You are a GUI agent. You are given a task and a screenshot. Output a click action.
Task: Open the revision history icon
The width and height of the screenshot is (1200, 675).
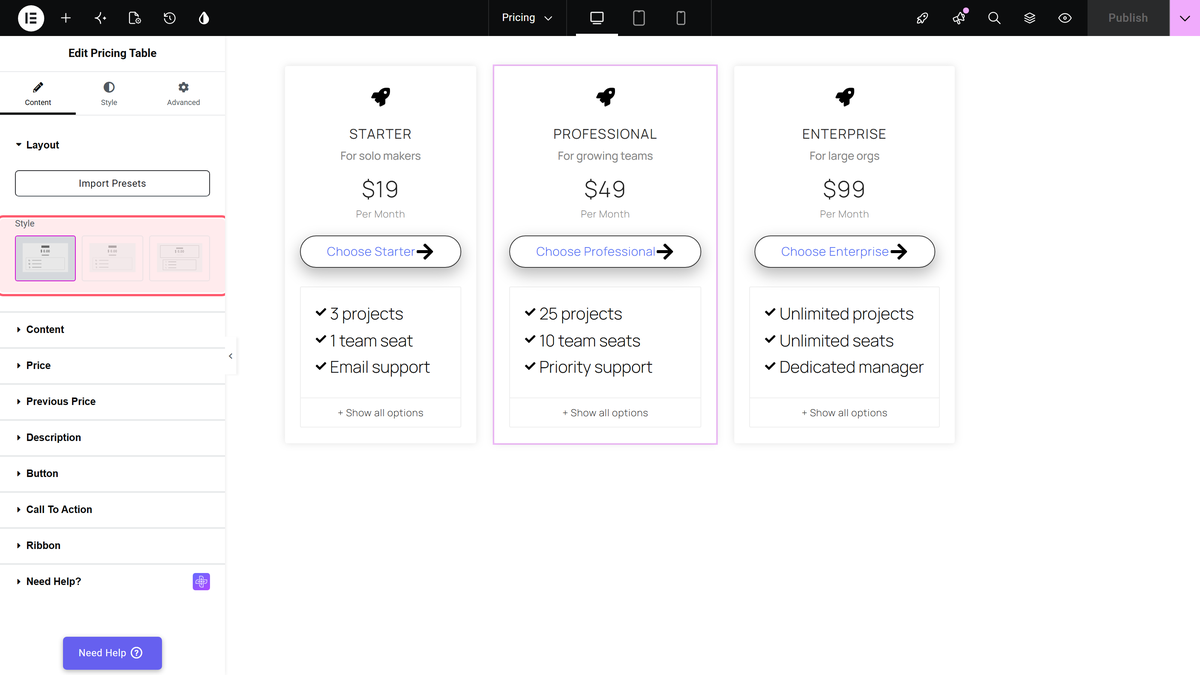click(x=170, y=18)
